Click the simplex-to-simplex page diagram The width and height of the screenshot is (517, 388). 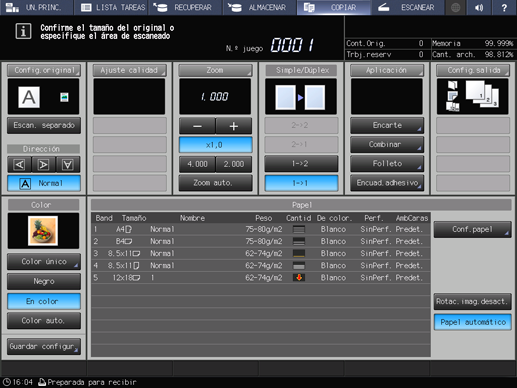click(301, 97)
